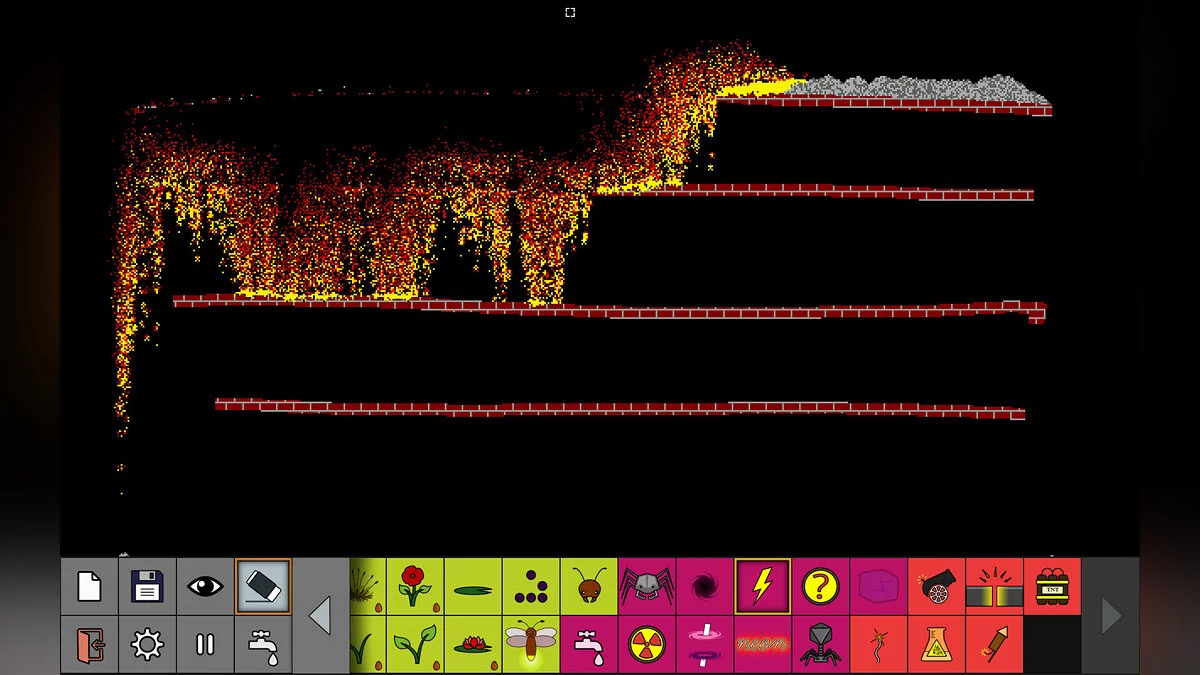This screenshot has height=675, width=1200.
Task: Show next element palette page
Action: (1110, 617)
